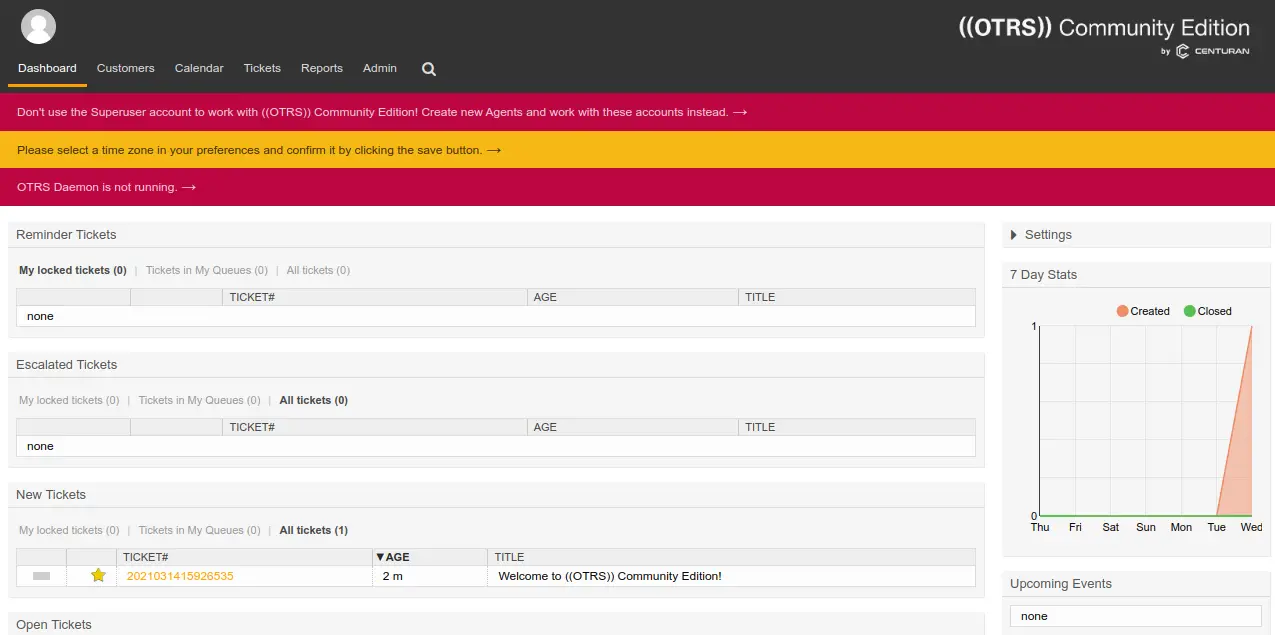Select My locked tickets in New Tickets

click(69, 530)
